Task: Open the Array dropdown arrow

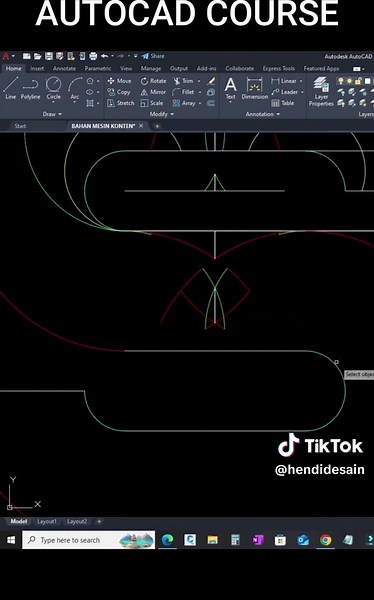Action: coord(200,103)
